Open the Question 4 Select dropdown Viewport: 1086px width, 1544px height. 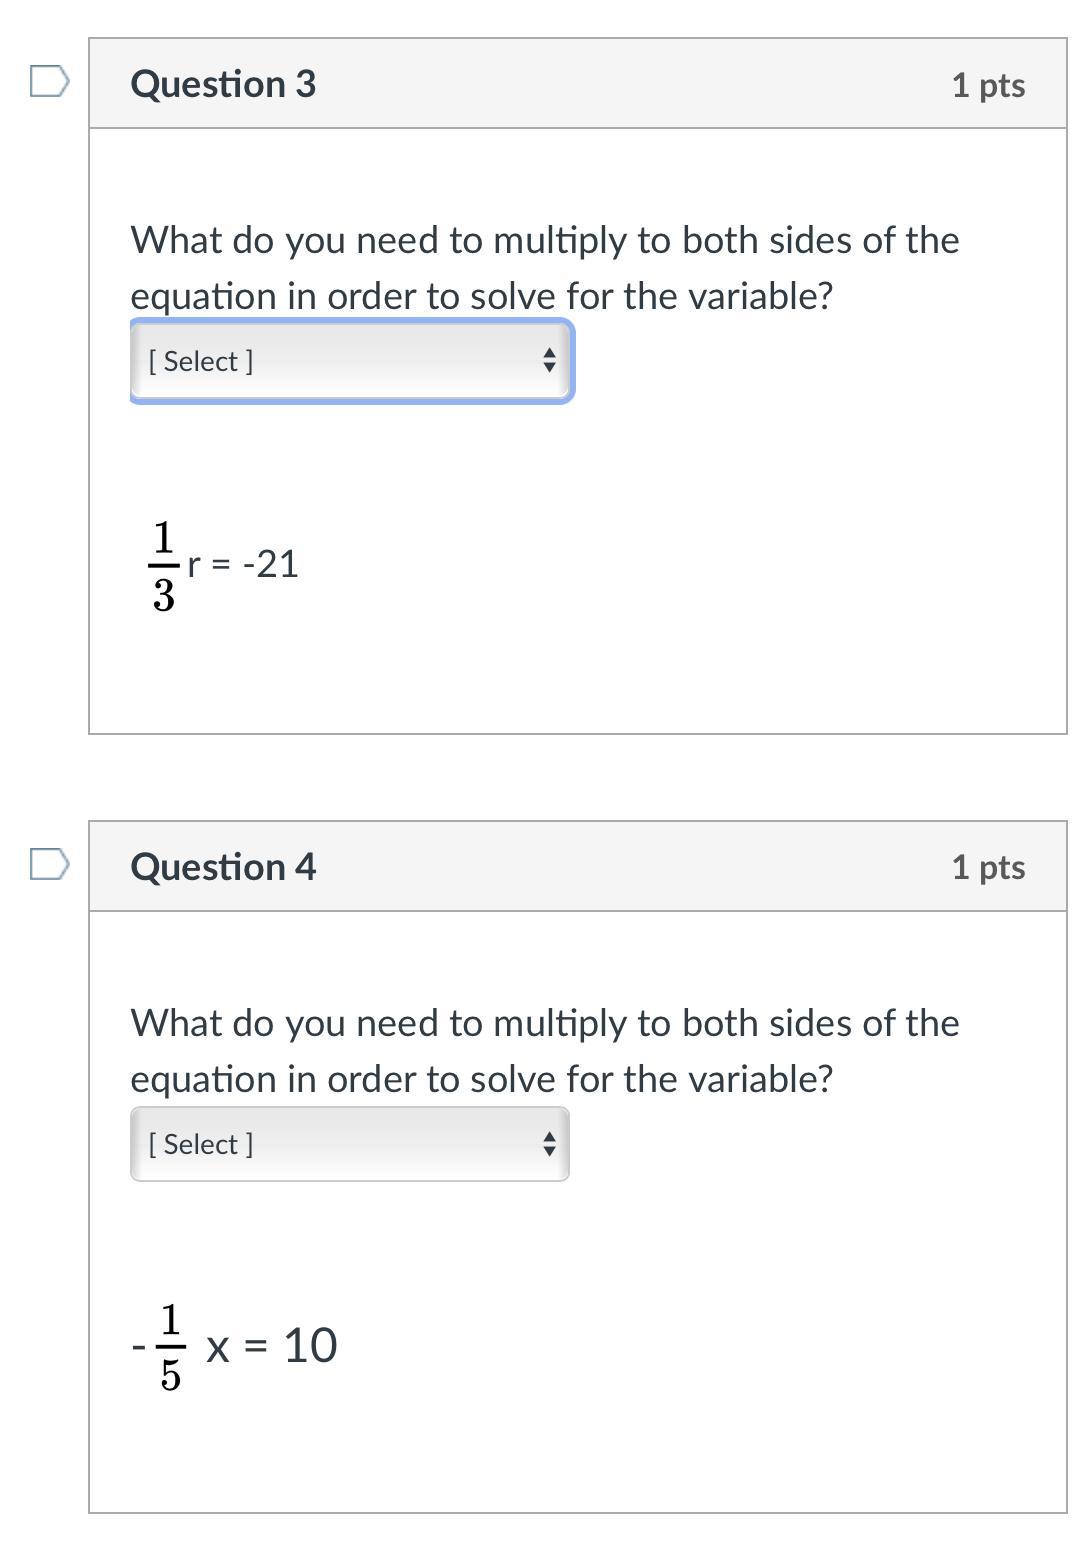point(350,1144)
